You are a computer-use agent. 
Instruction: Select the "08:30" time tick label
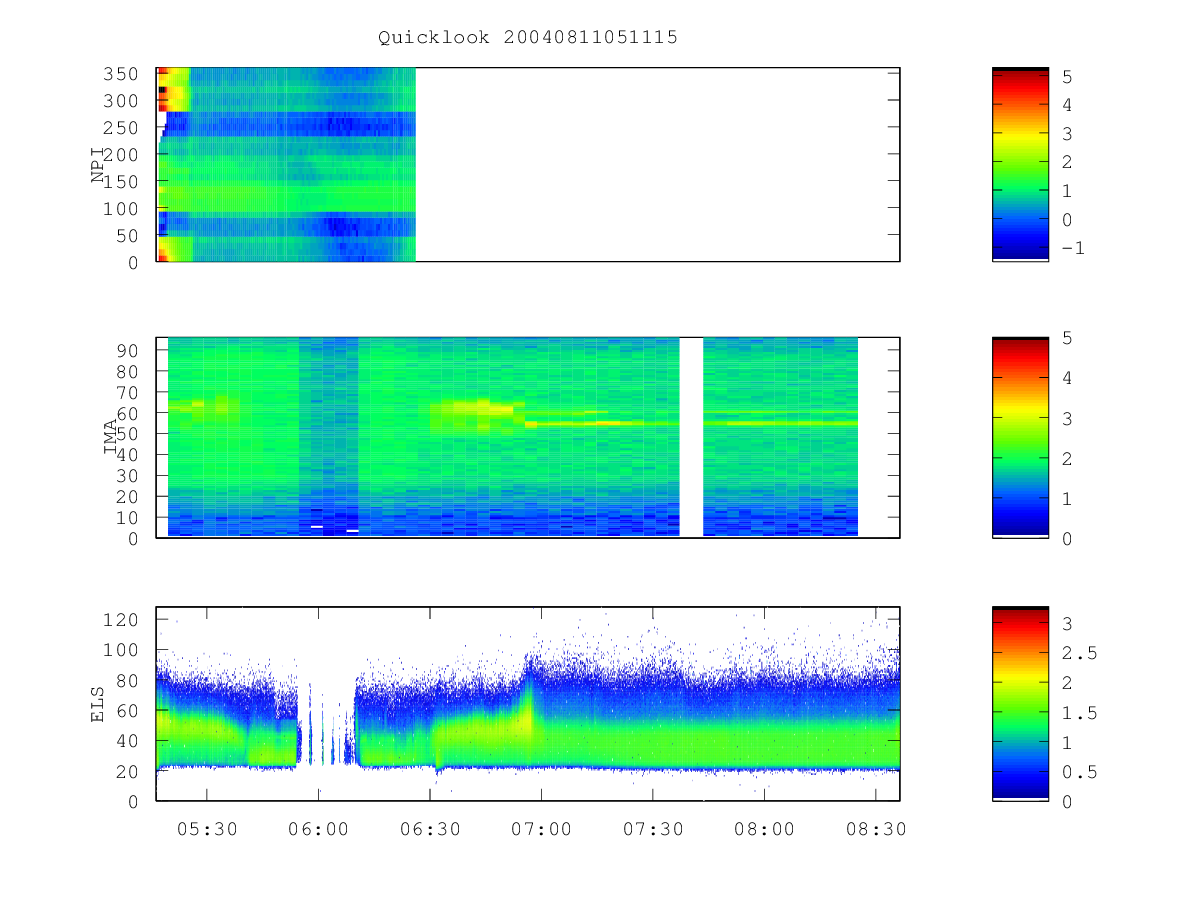coord(876,829)
